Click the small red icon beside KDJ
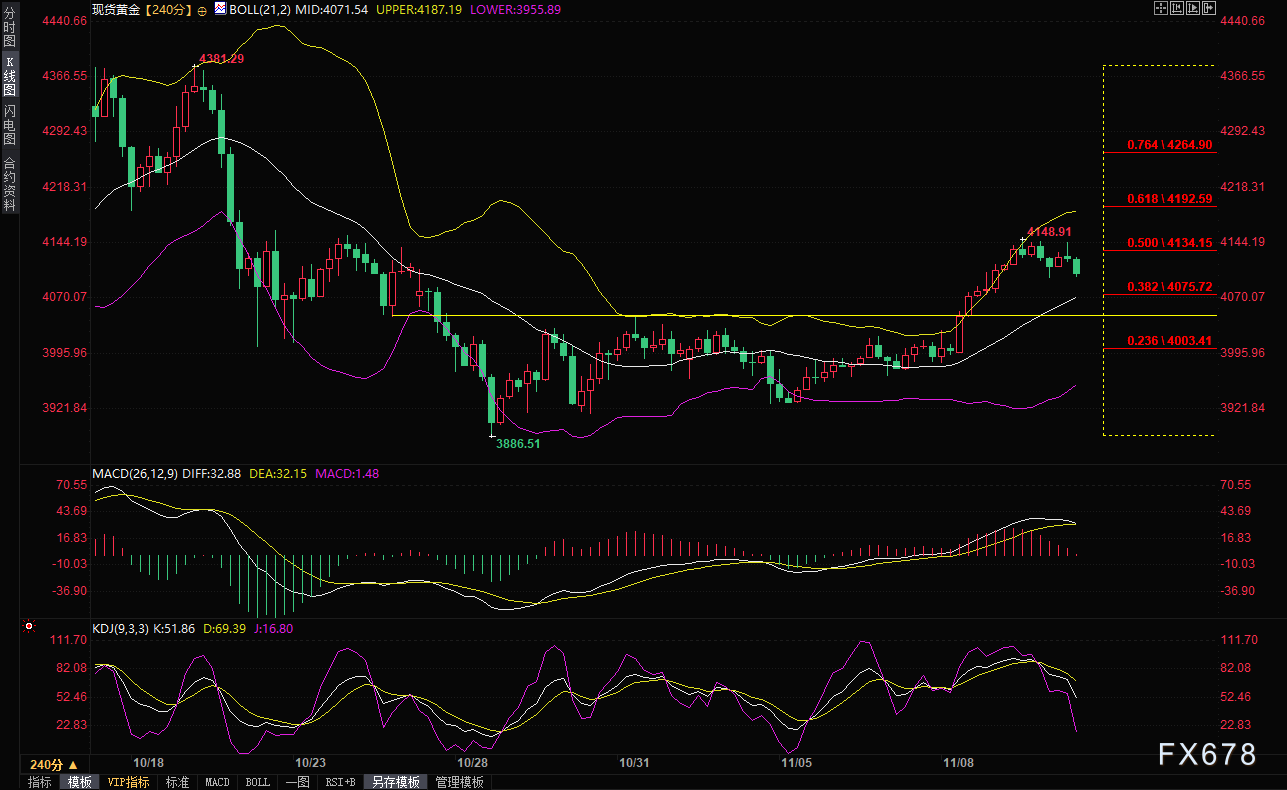The width and height of the screenshot is (1287, 790). click(x=28, y=628)
